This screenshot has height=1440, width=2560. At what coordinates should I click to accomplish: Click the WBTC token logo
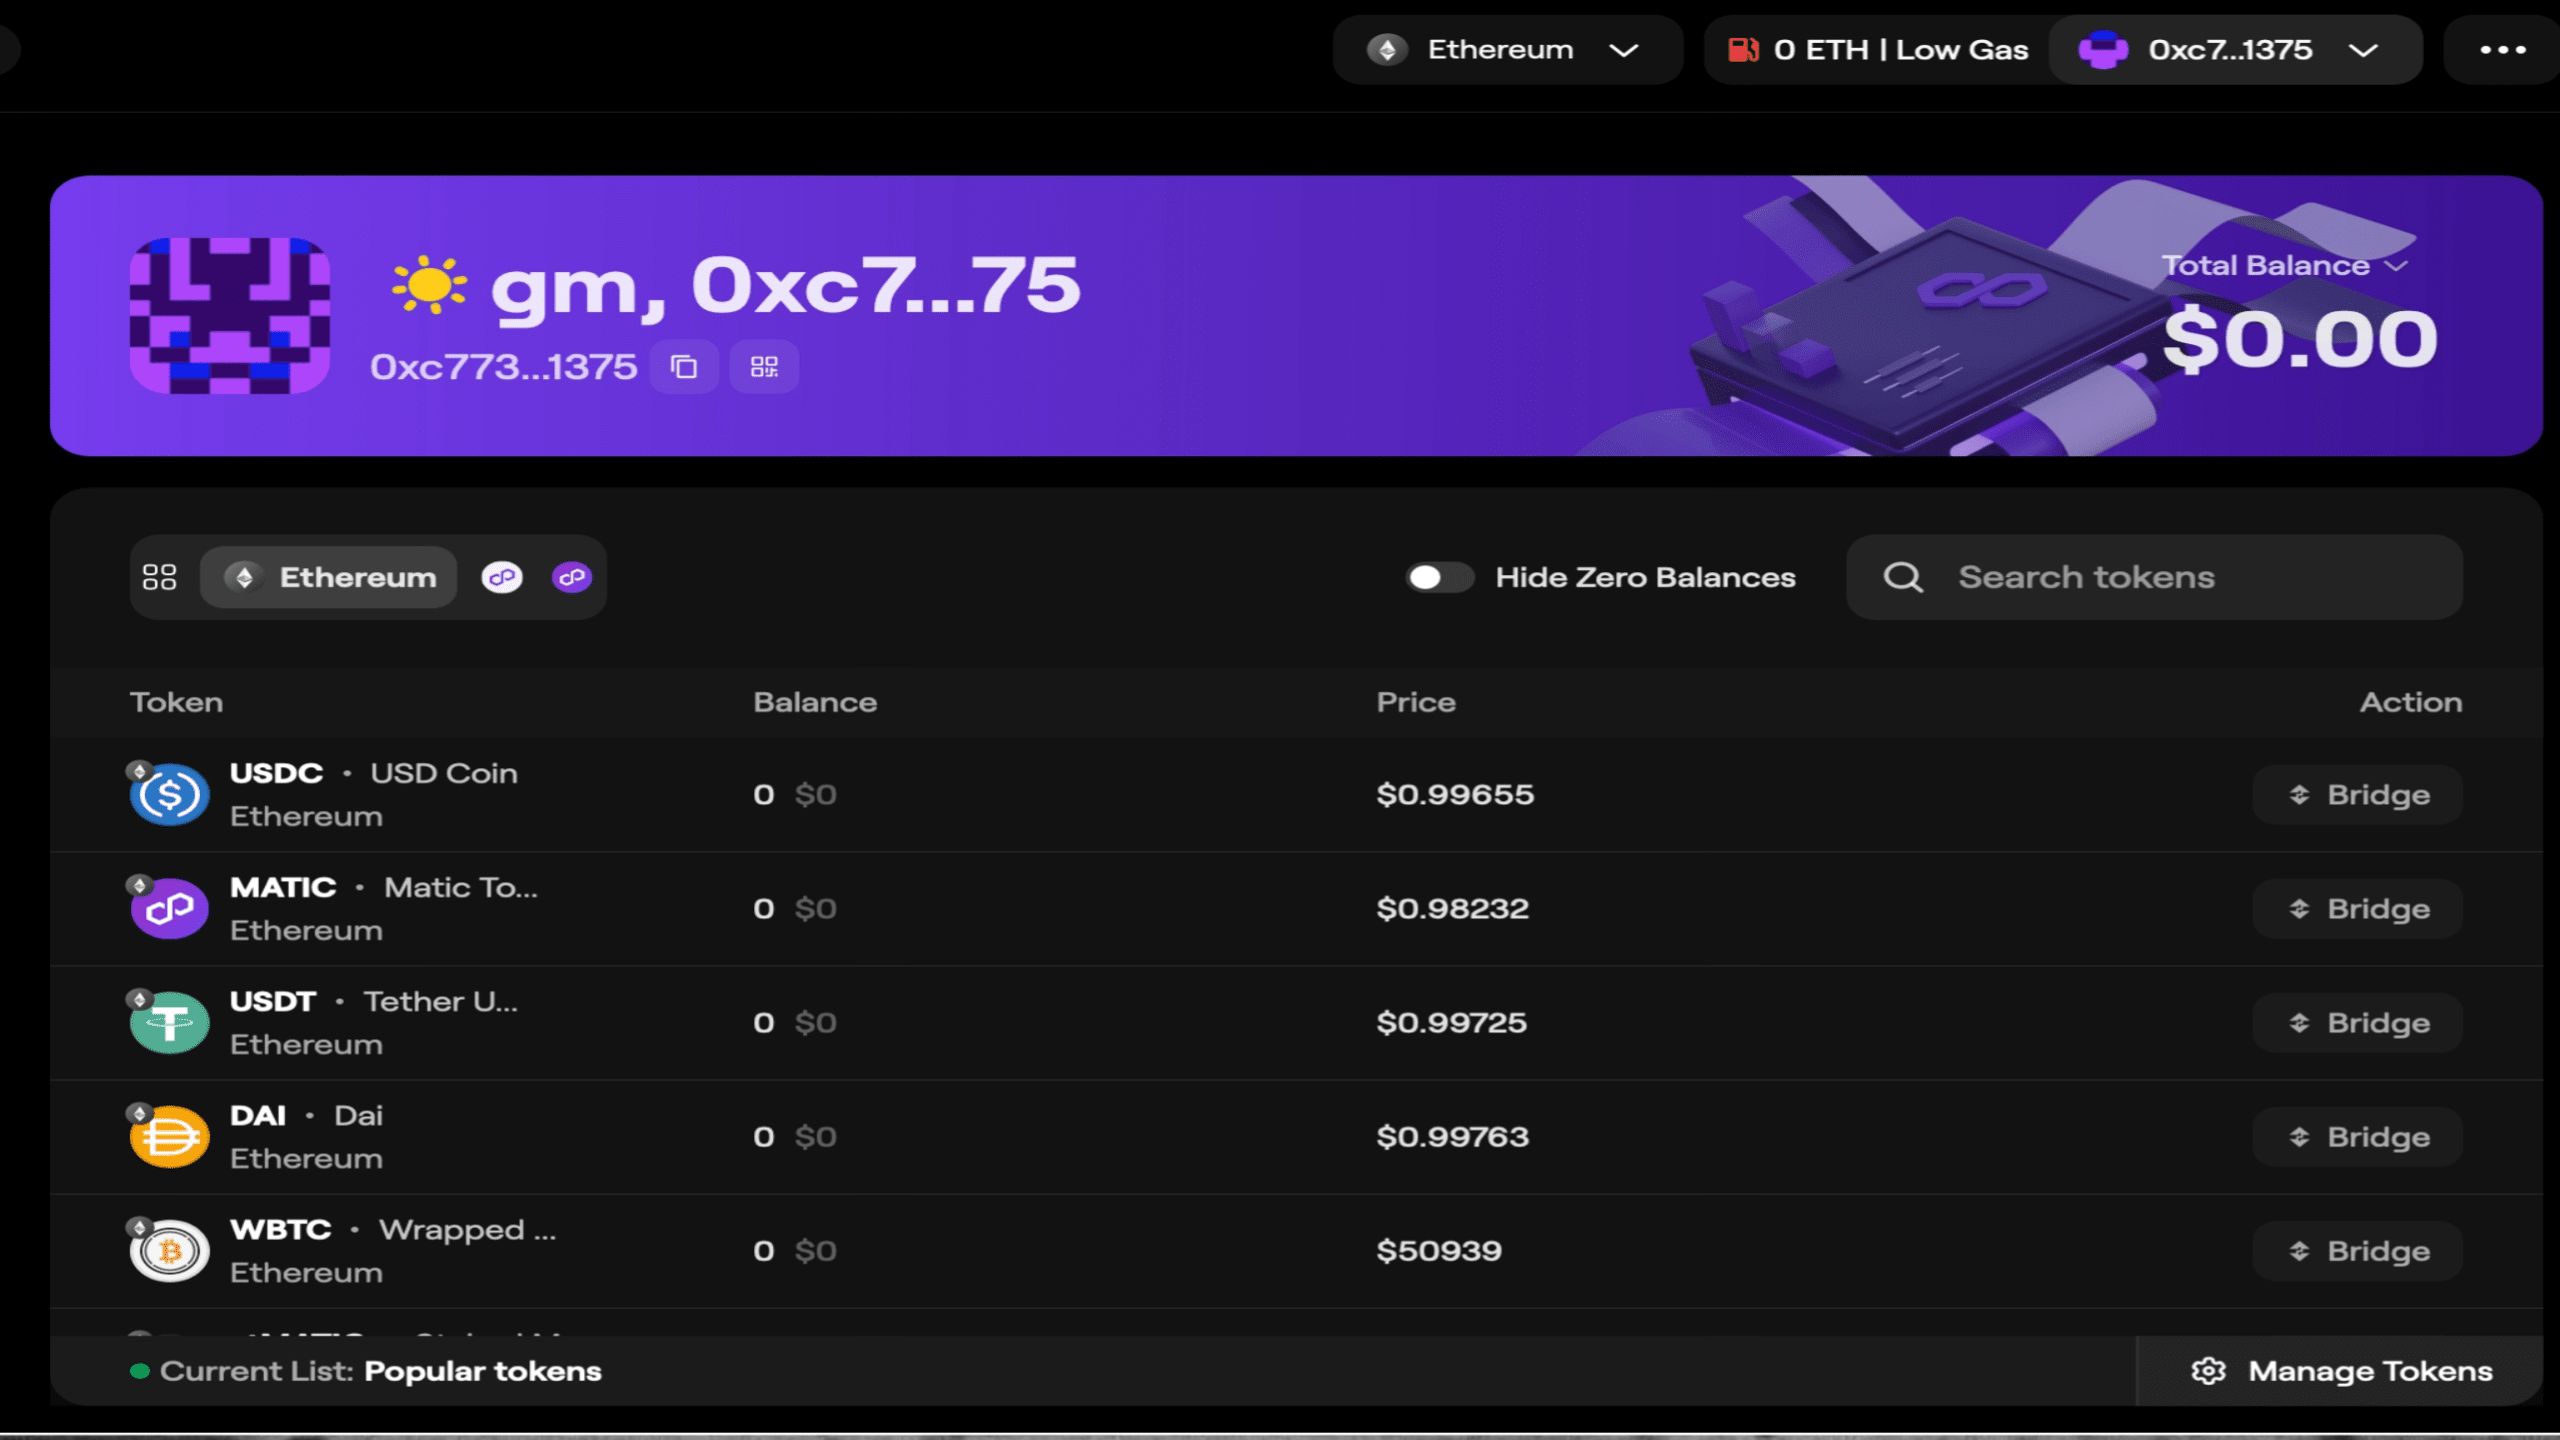pos(170,1251)
